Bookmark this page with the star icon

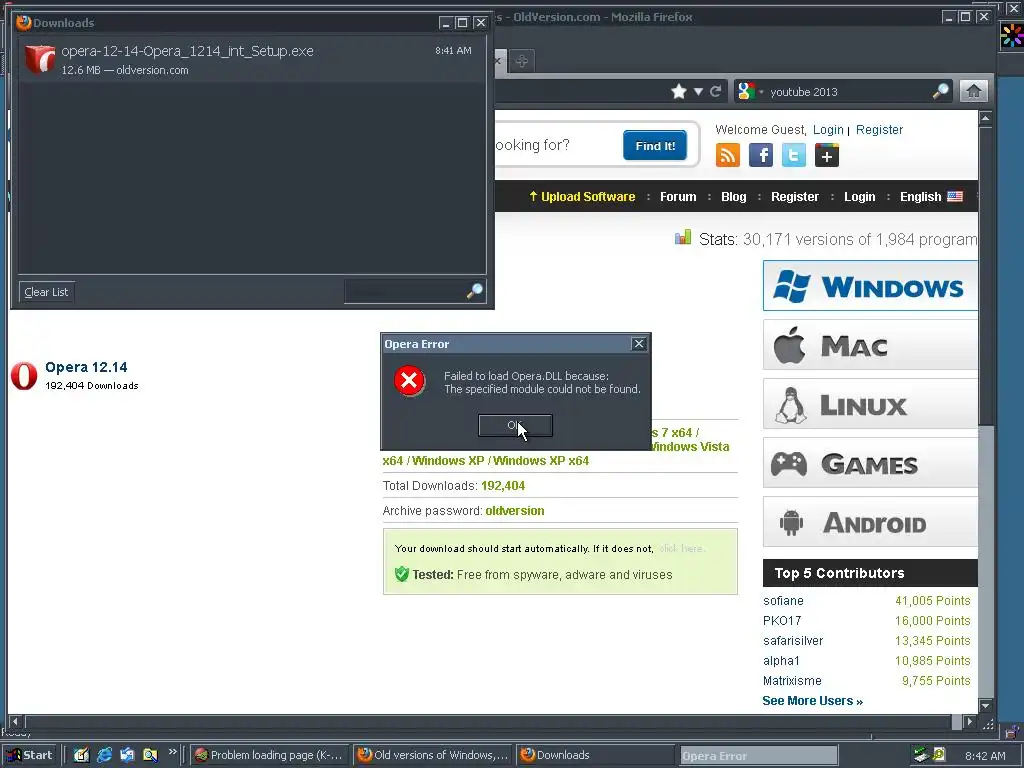pos(679,91)
